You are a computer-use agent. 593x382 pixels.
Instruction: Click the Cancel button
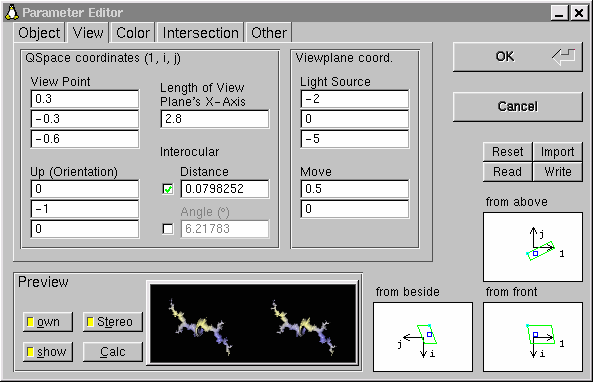pos(517,107)
